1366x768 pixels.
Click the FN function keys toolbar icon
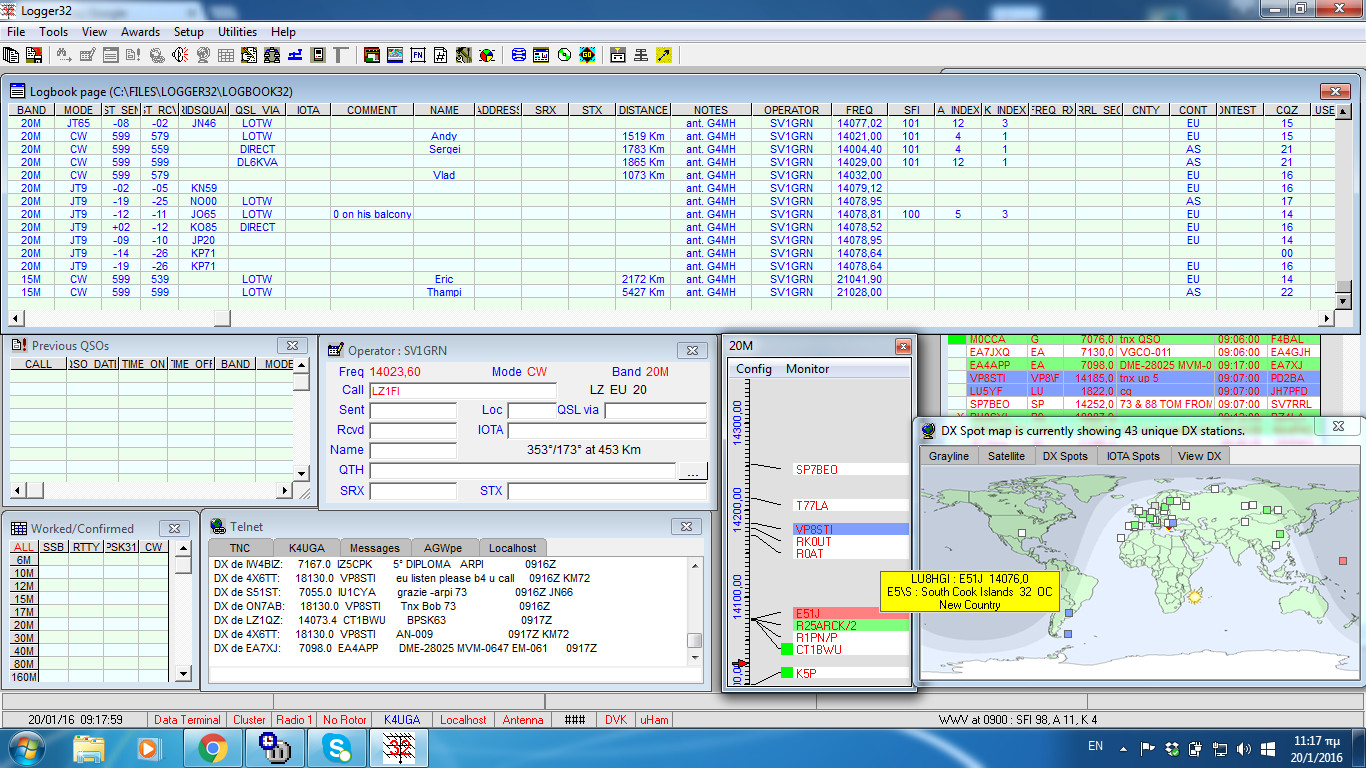[418, 55]
